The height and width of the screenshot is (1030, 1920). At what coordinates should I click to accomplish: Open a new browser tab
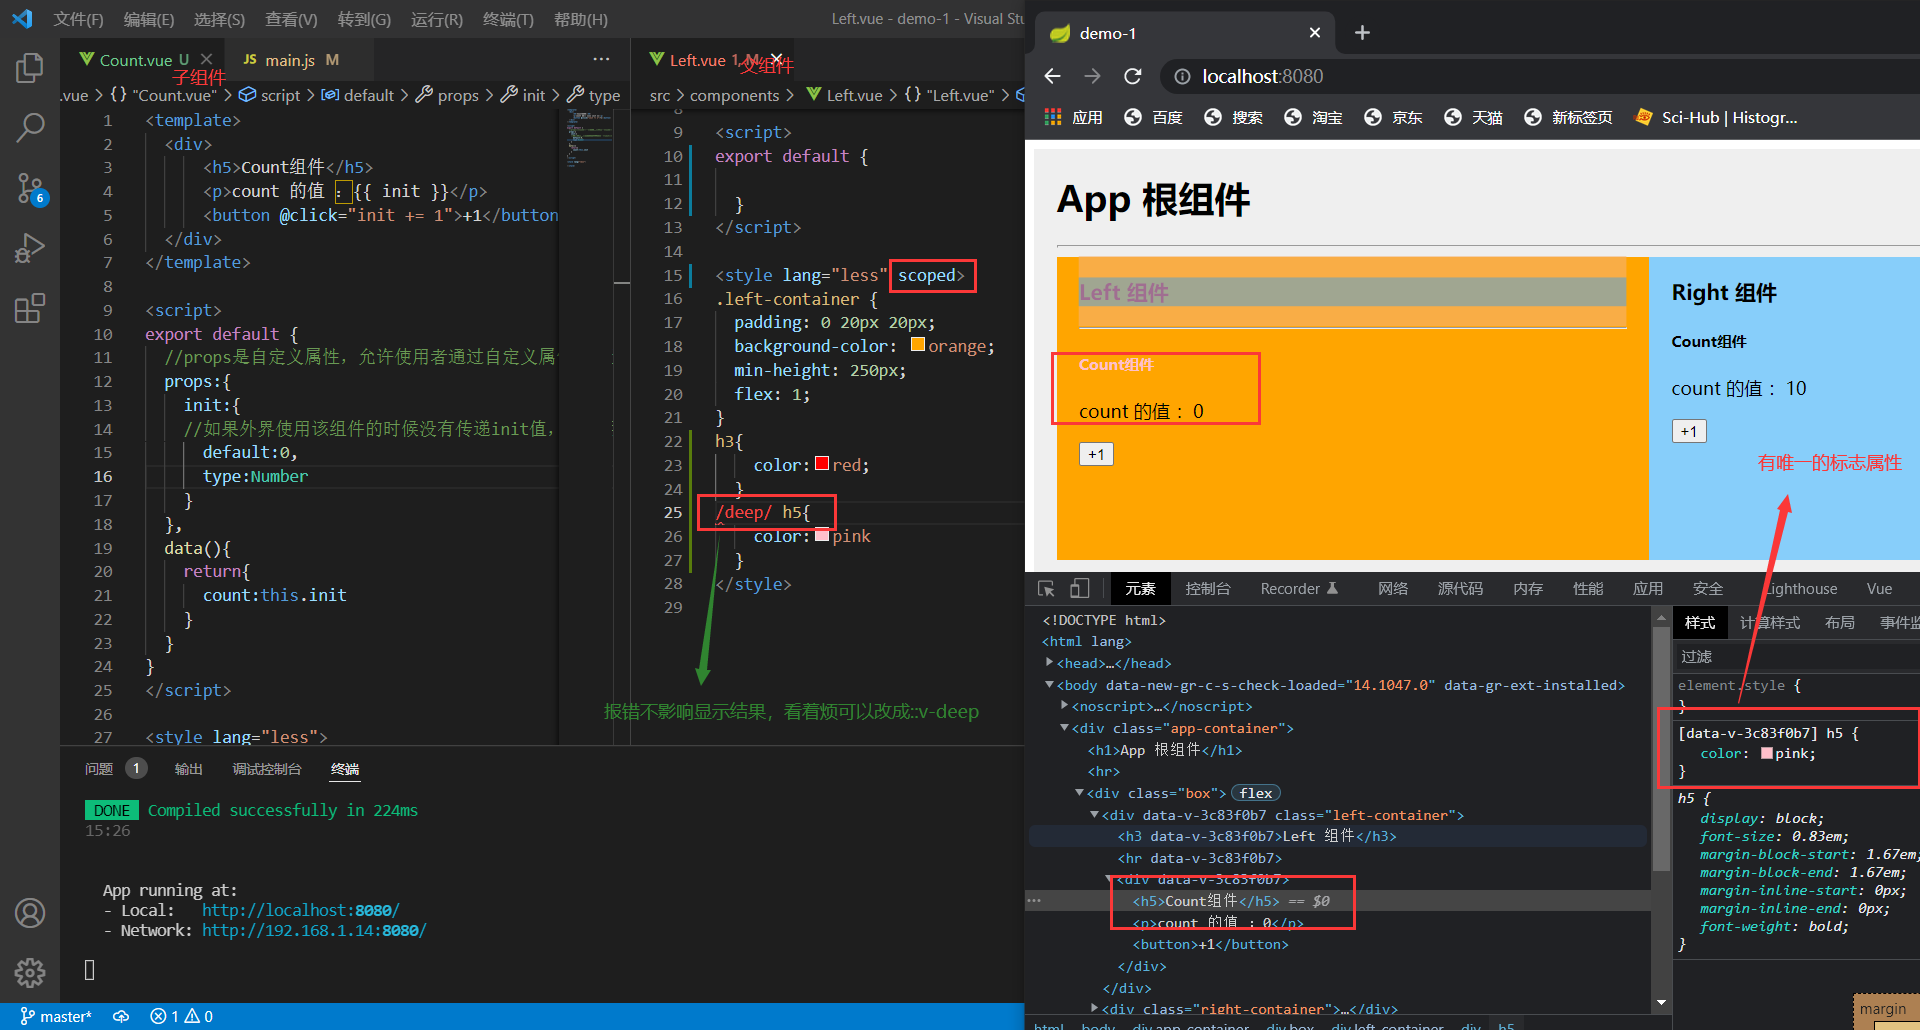pyautogui.click(x=1362, y=33)
